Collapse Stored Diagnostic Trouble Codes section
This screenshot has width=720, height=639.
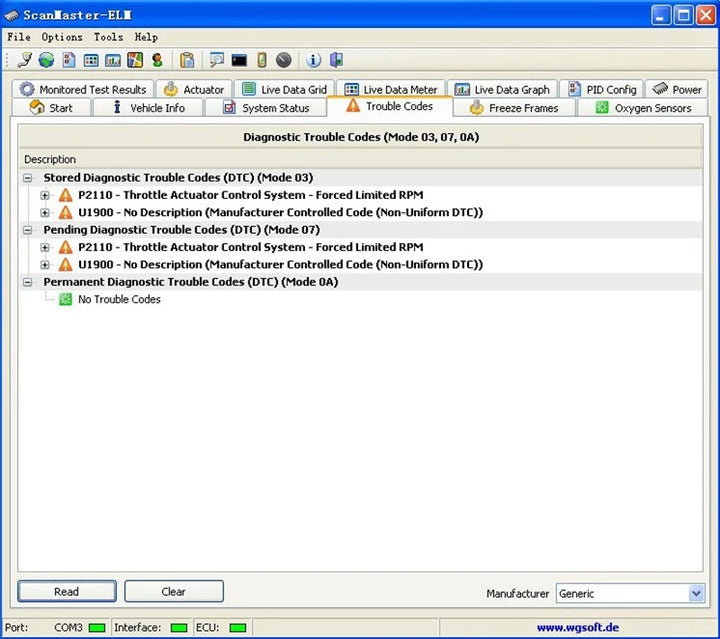(28, 178)
